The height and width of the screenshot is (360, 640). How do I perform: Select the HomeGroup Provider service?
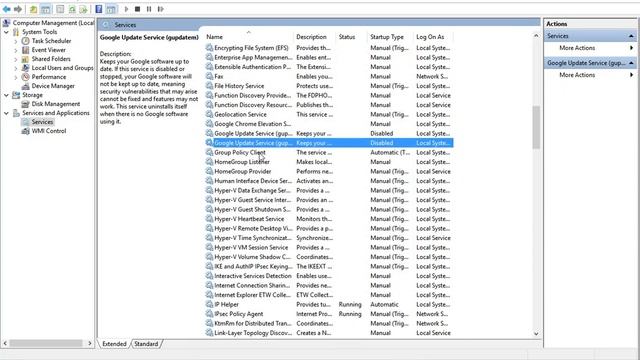329,171
